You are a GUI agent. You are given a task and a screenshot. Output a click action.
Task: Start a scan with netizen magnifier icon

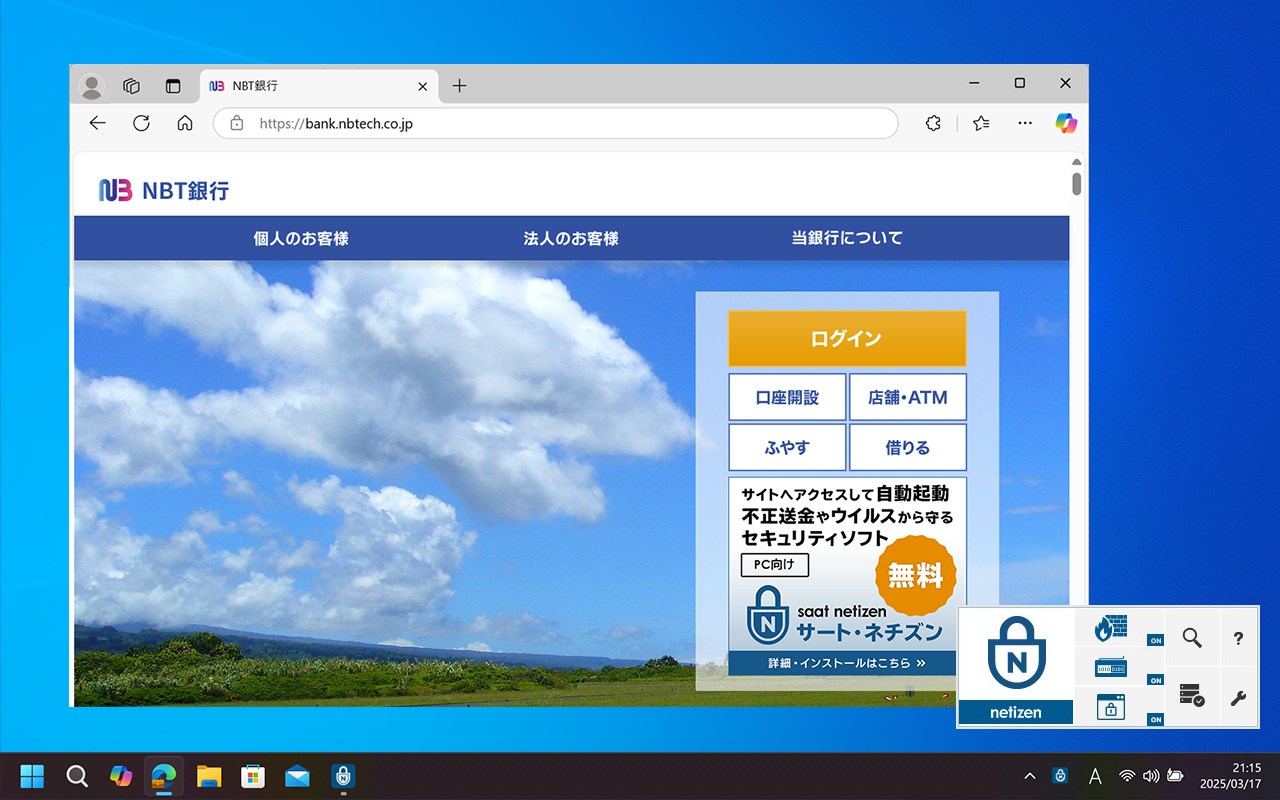pyautogui.click(x=1192, y=638)
